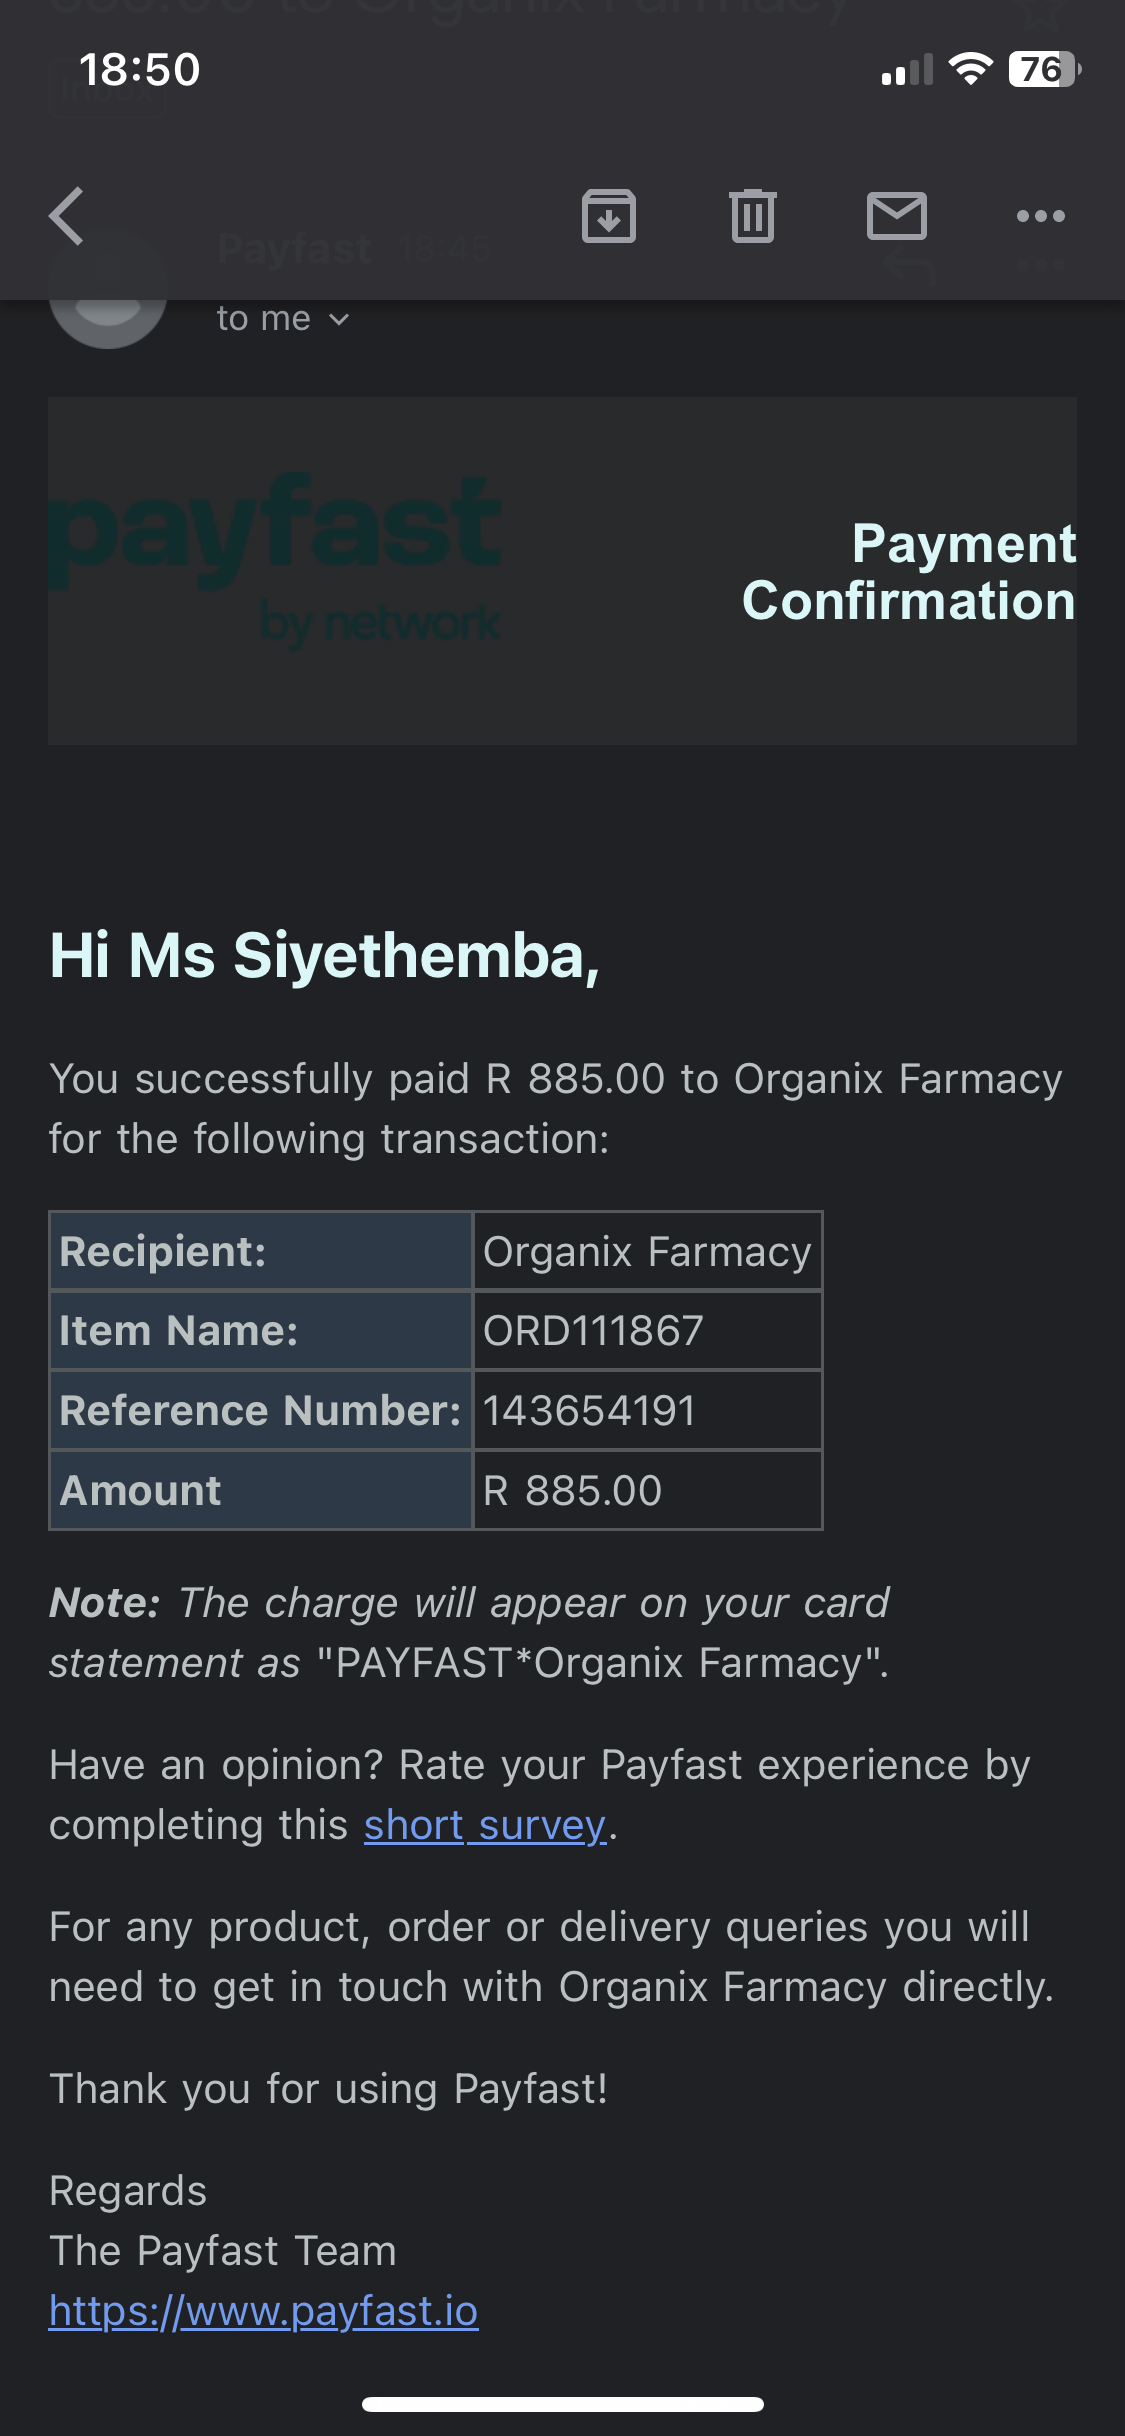Tap the R 885.00 amount cell
This screenshot has height=2436, width=1125.
[647, 1490]
